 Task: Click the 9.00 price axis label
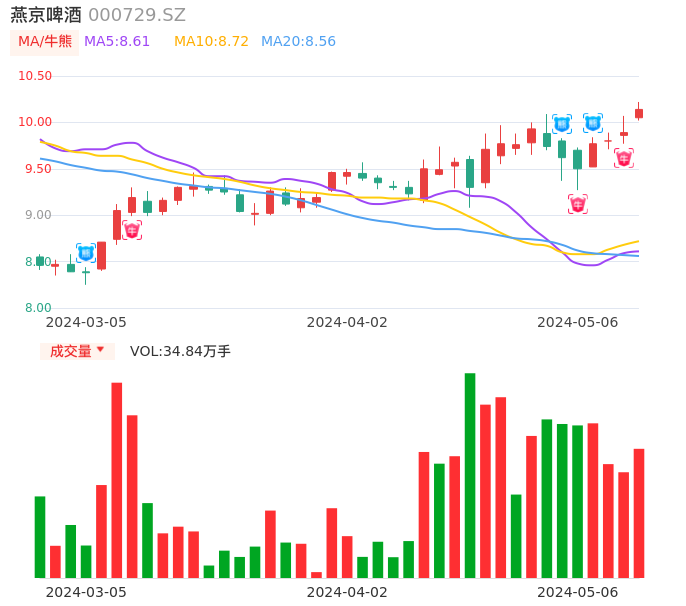pos(38,215)
